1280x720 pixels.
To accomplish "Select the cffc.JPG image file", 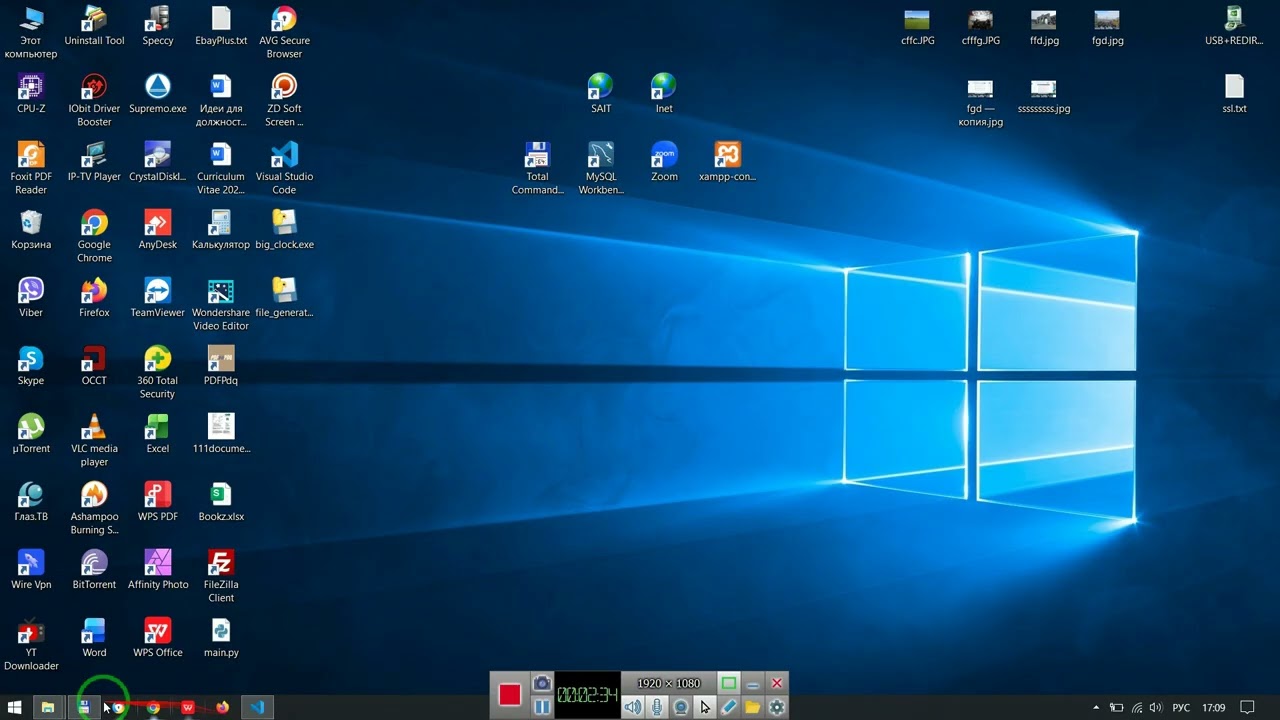I will click(x=917, y=28).
